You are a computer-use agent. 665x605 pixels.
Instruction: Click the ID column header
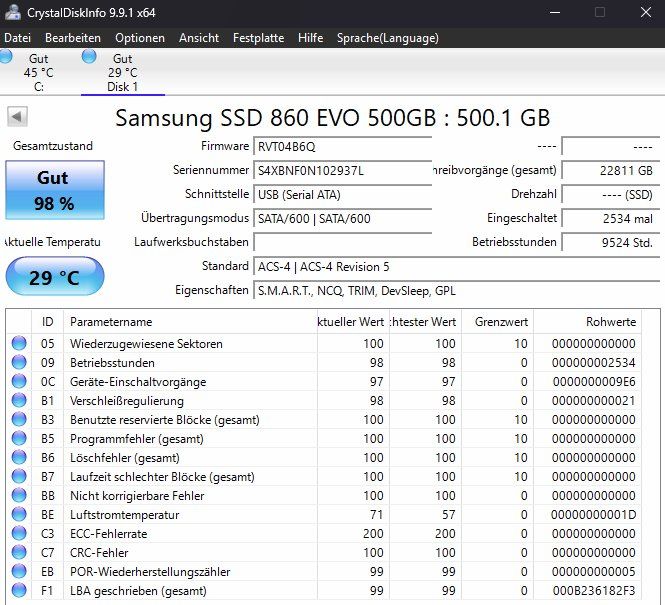tap(48, 322)
